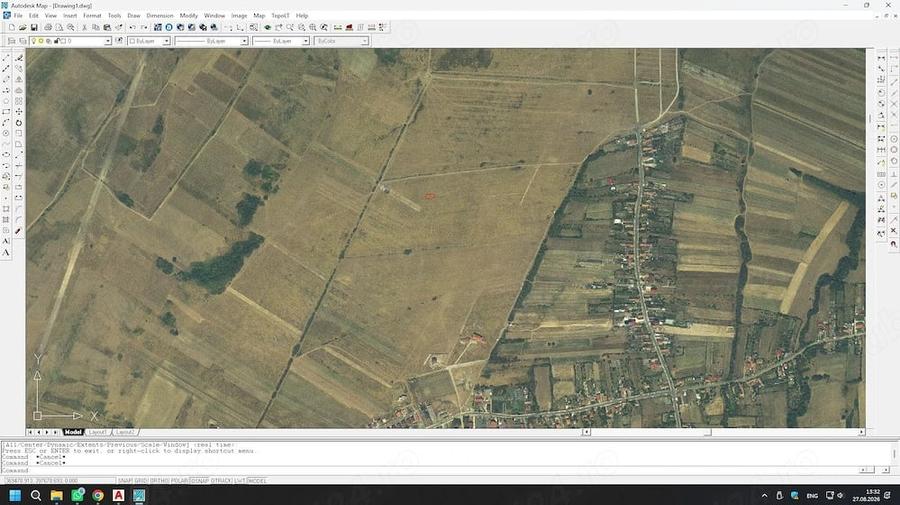Image resolution: width=900 pixels, height=505 pixels.
Task: Toggle GRID display in status bar
Action: pyautogui.click(x=140, y=480)
